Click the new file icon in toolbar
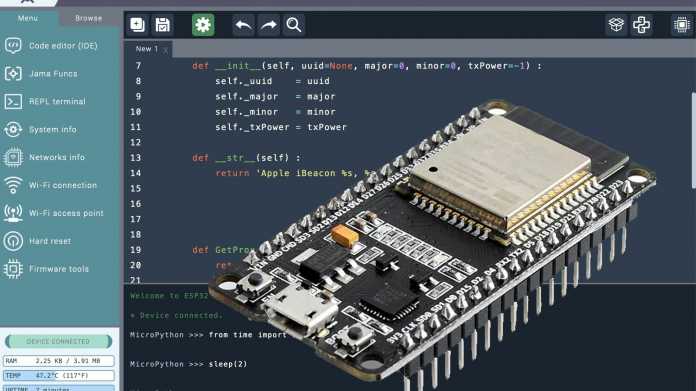Screen dimensions: 696x391 pos(138,25)
